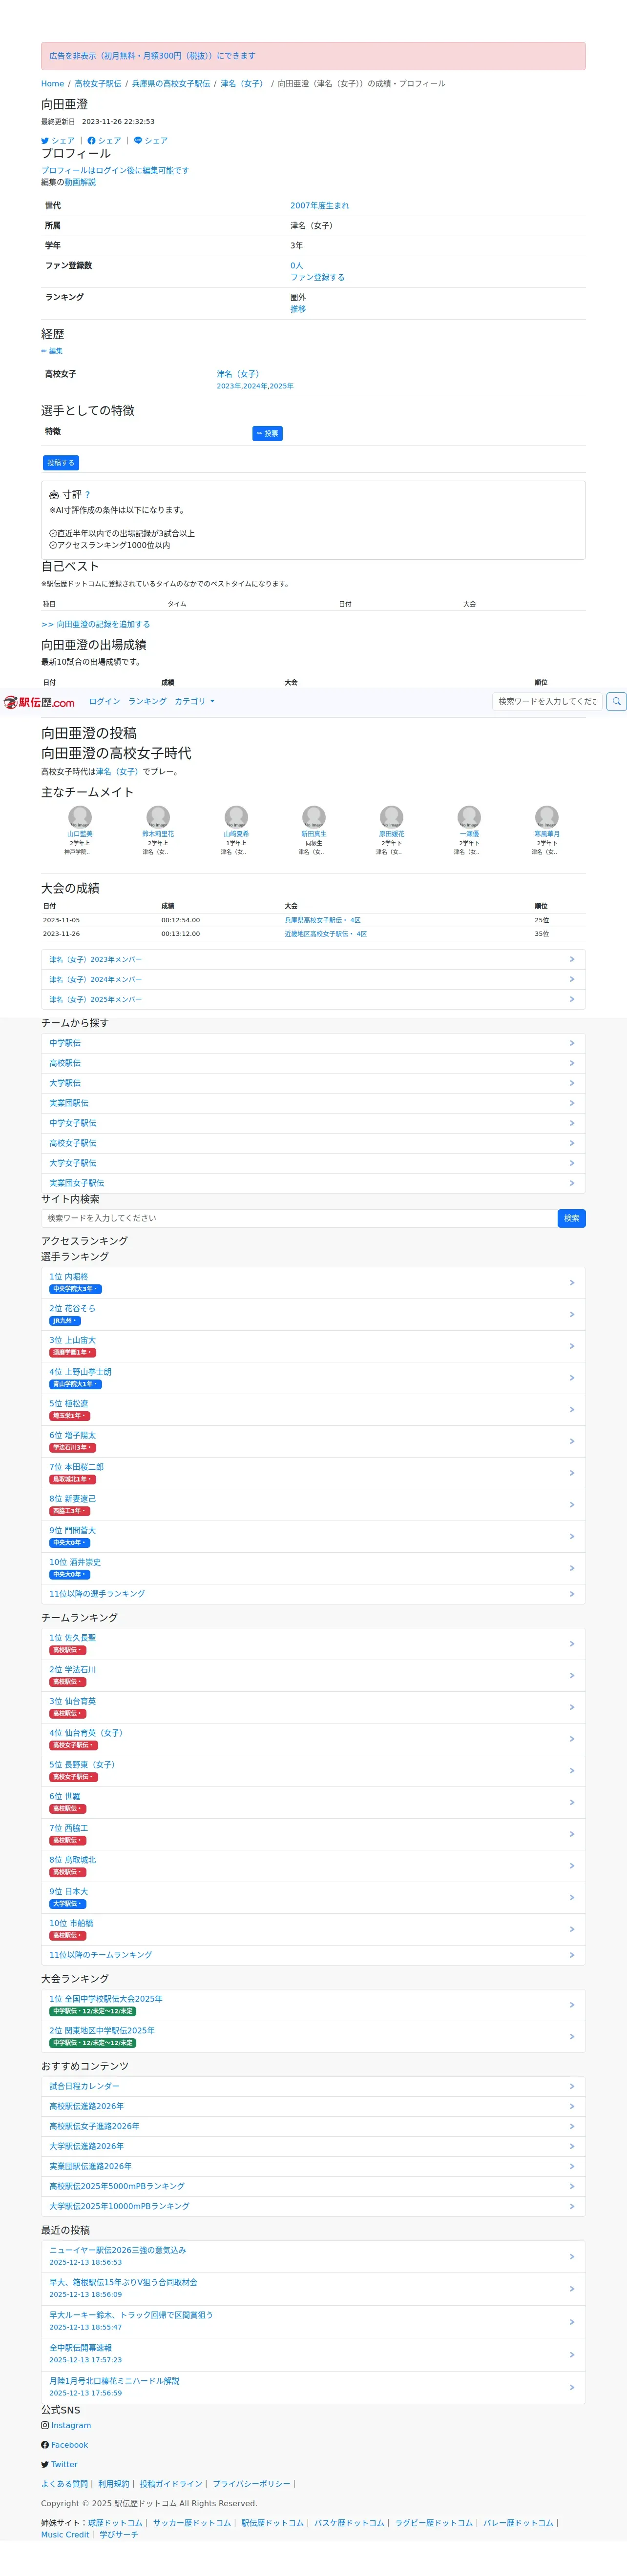Click chevron on 津名（女子）2024年メンバー row
The image size is (627, 2576).
tap(572, 980)
